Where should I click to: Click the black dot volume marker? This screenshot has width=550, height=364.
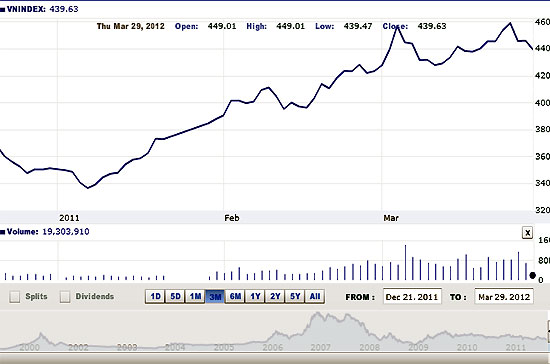tap(532, 276)
